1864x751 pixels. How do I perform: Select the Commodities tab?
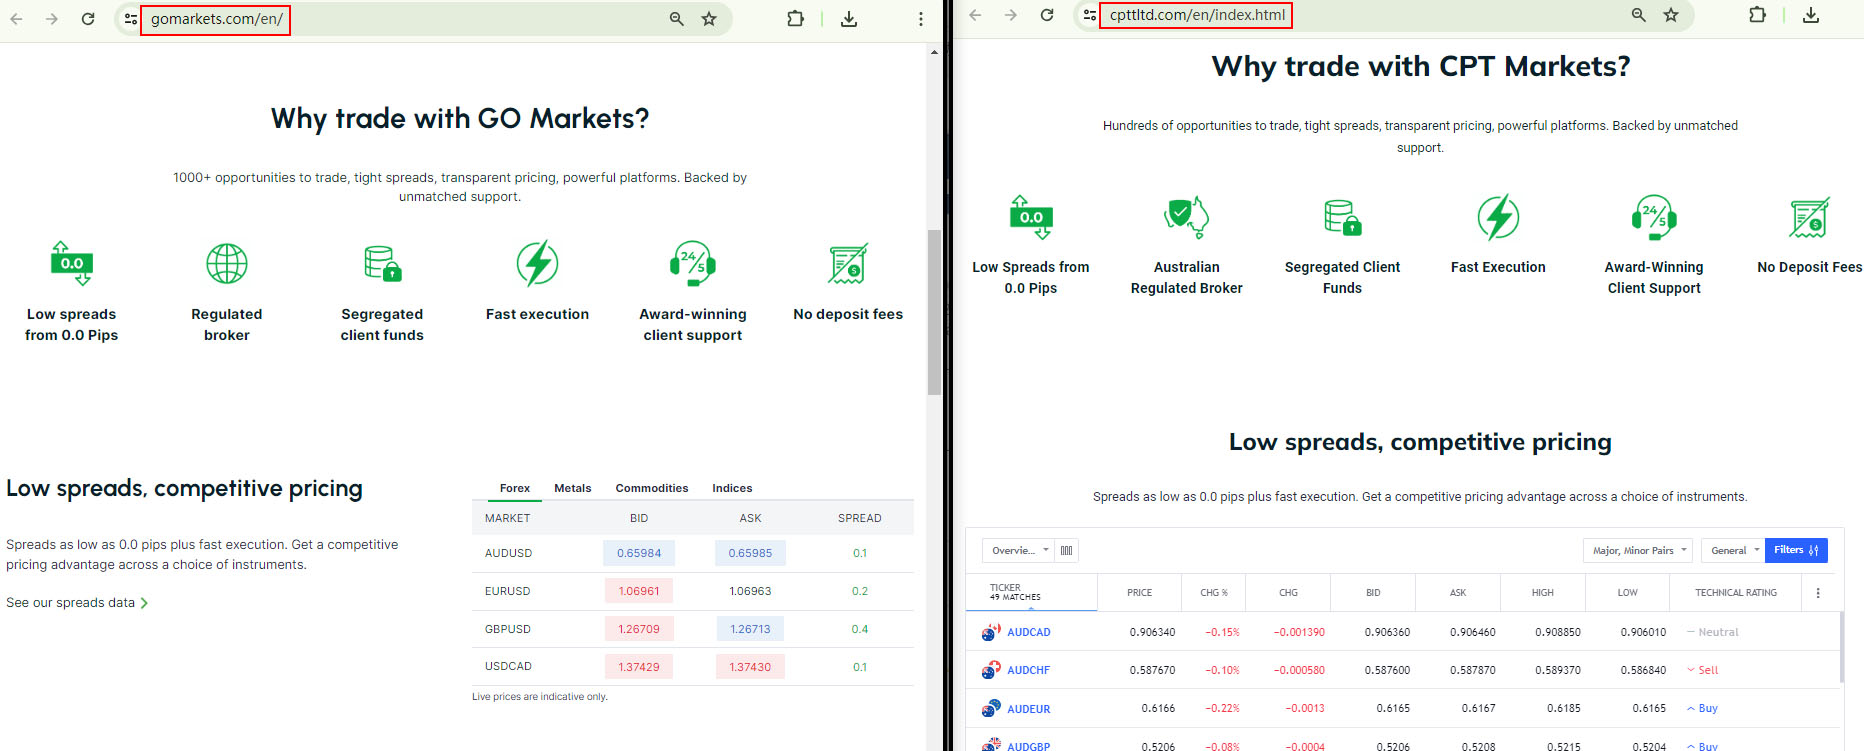click(x=651, y=488)
